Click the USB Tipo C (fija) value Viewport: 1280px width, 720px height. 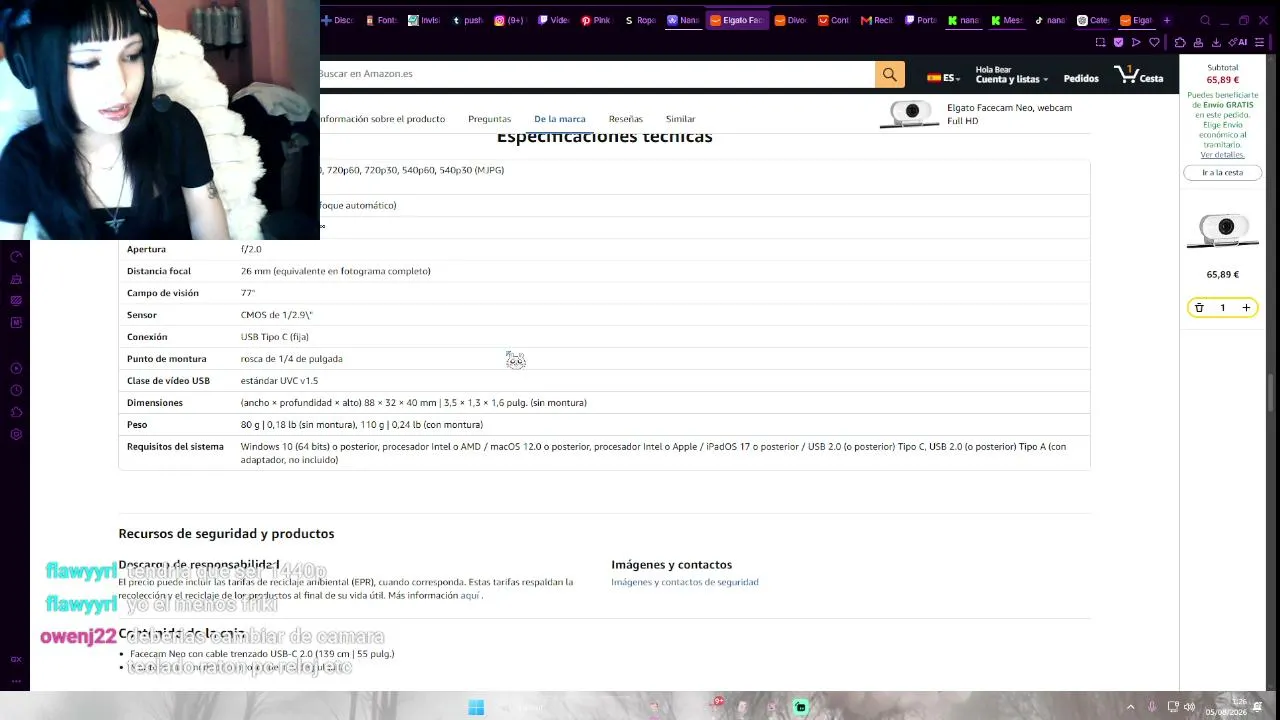tap(275, 337)
